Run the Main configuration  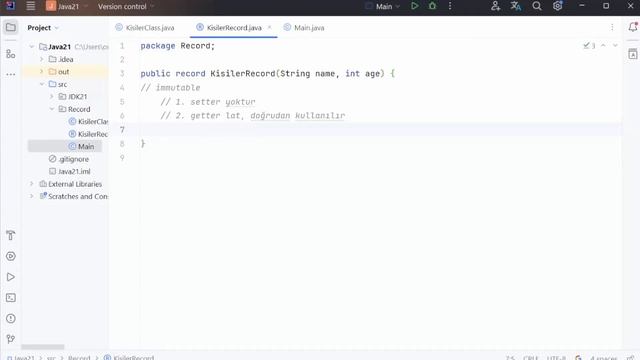click(x=415, y=6)
